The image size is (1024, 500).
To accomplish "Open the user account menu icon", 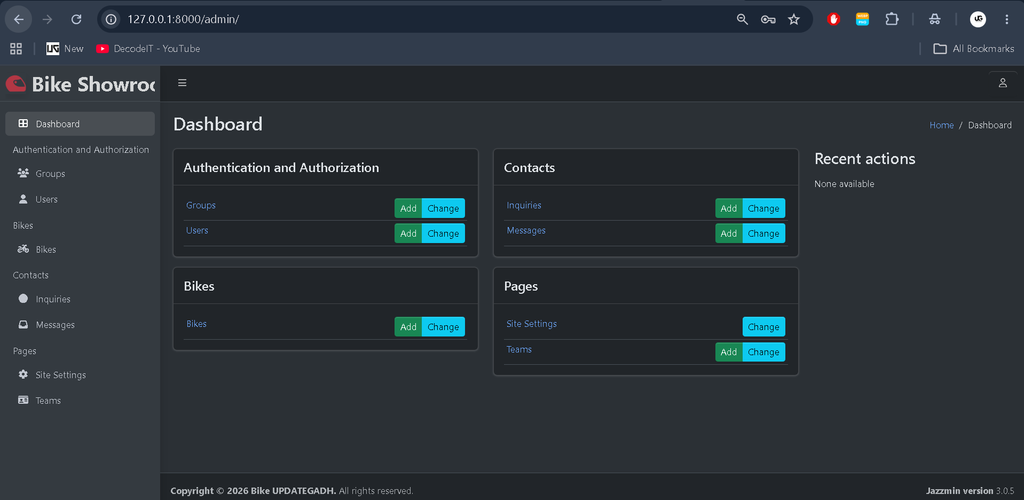I will pos(1002,83).
